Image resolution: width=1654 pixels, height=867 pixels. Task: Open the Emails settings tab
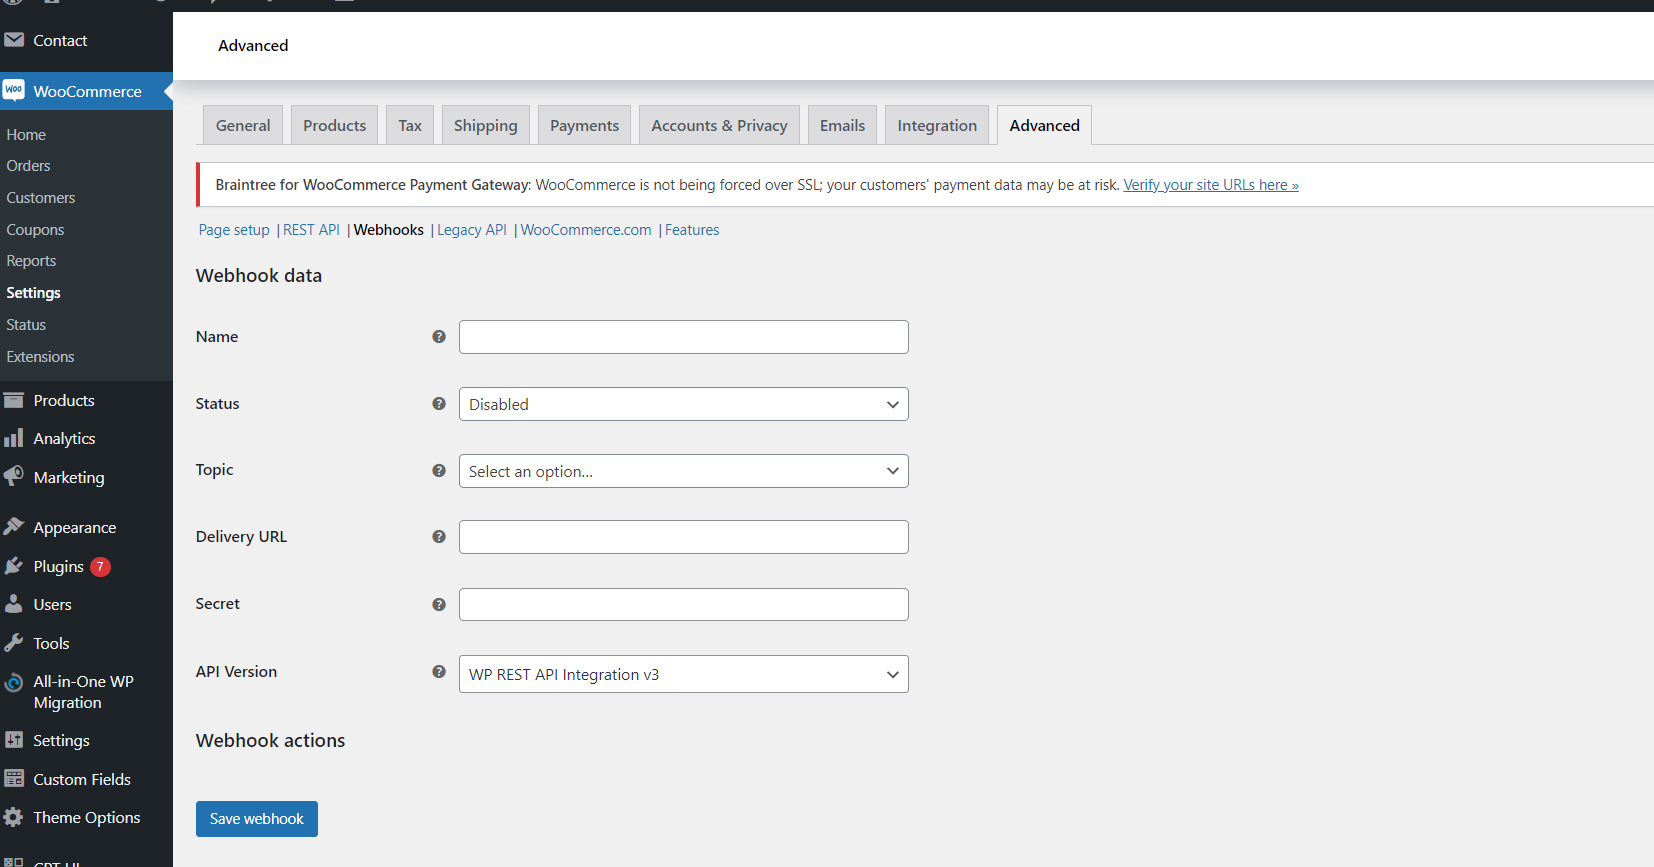click(x=843, y=125)
